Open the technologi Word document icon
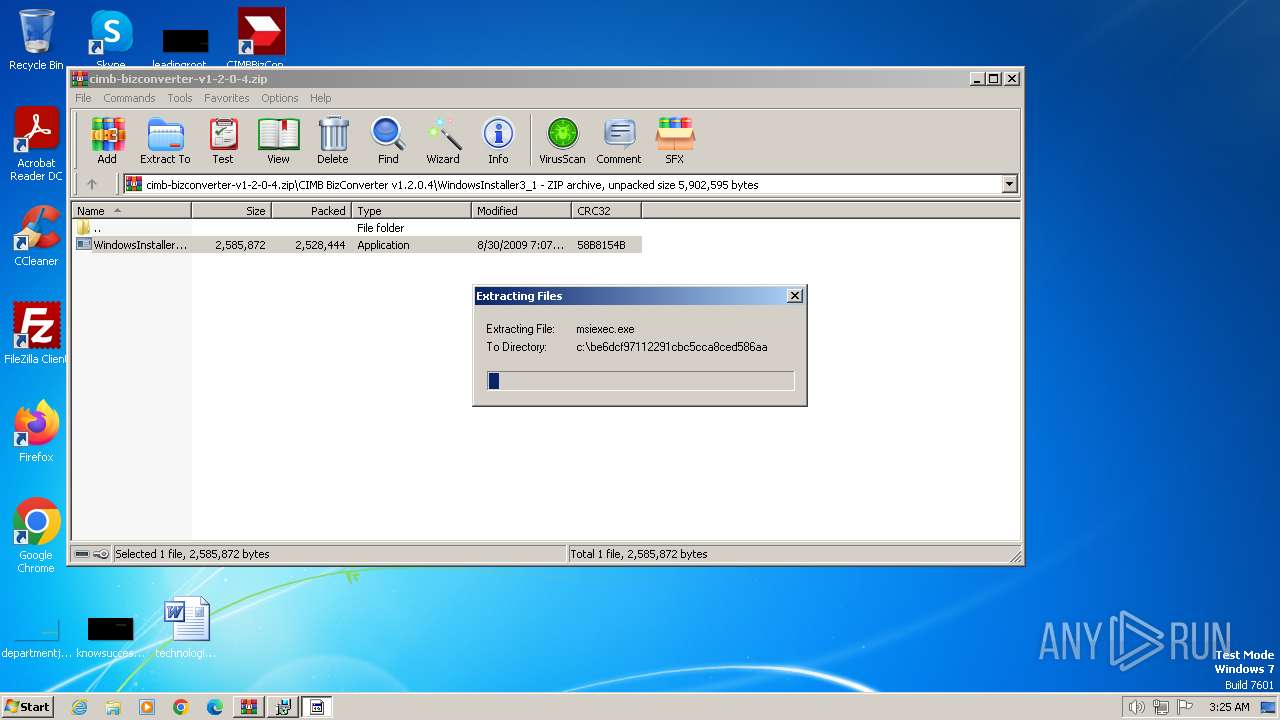 pos(186,627)
